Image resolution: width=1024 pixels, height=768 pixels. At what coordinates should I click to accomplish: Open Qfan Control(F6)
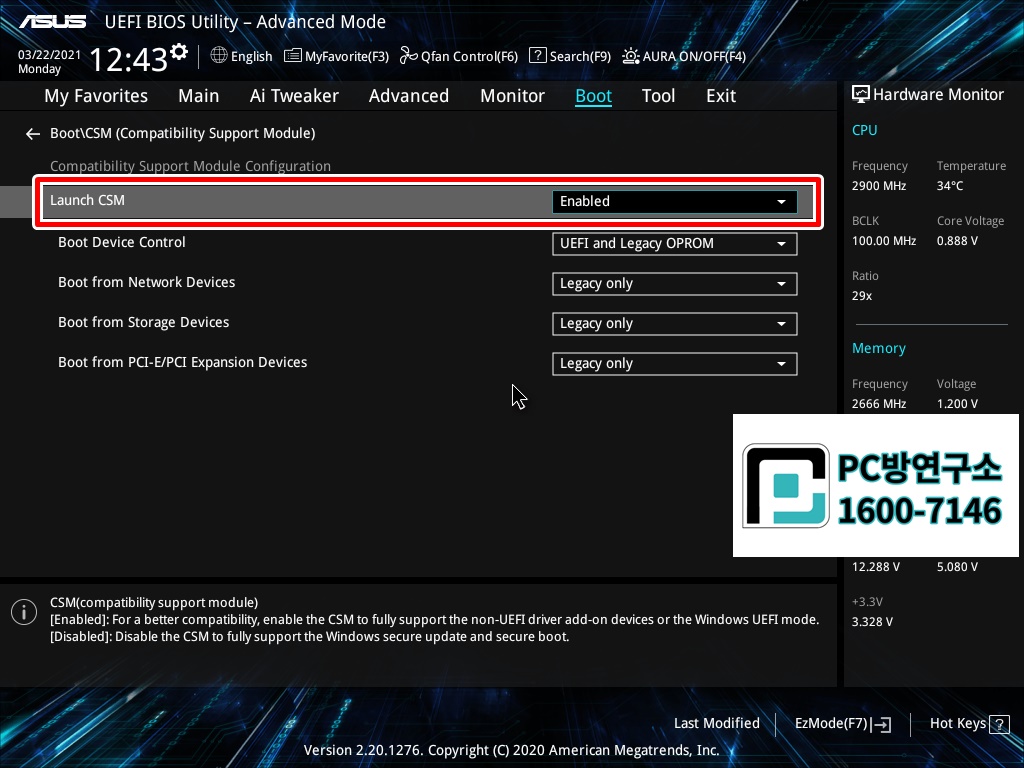458,56
